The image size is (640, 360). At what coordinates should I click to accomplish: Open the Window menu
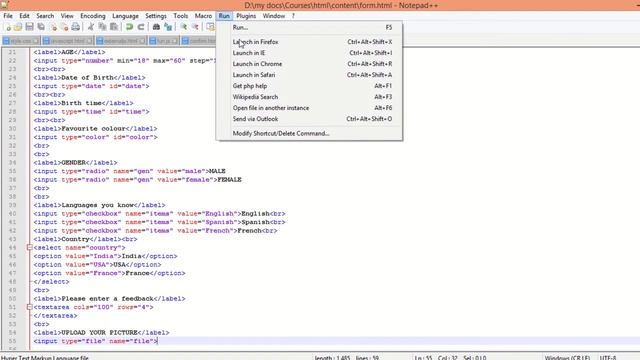(273, 16)
